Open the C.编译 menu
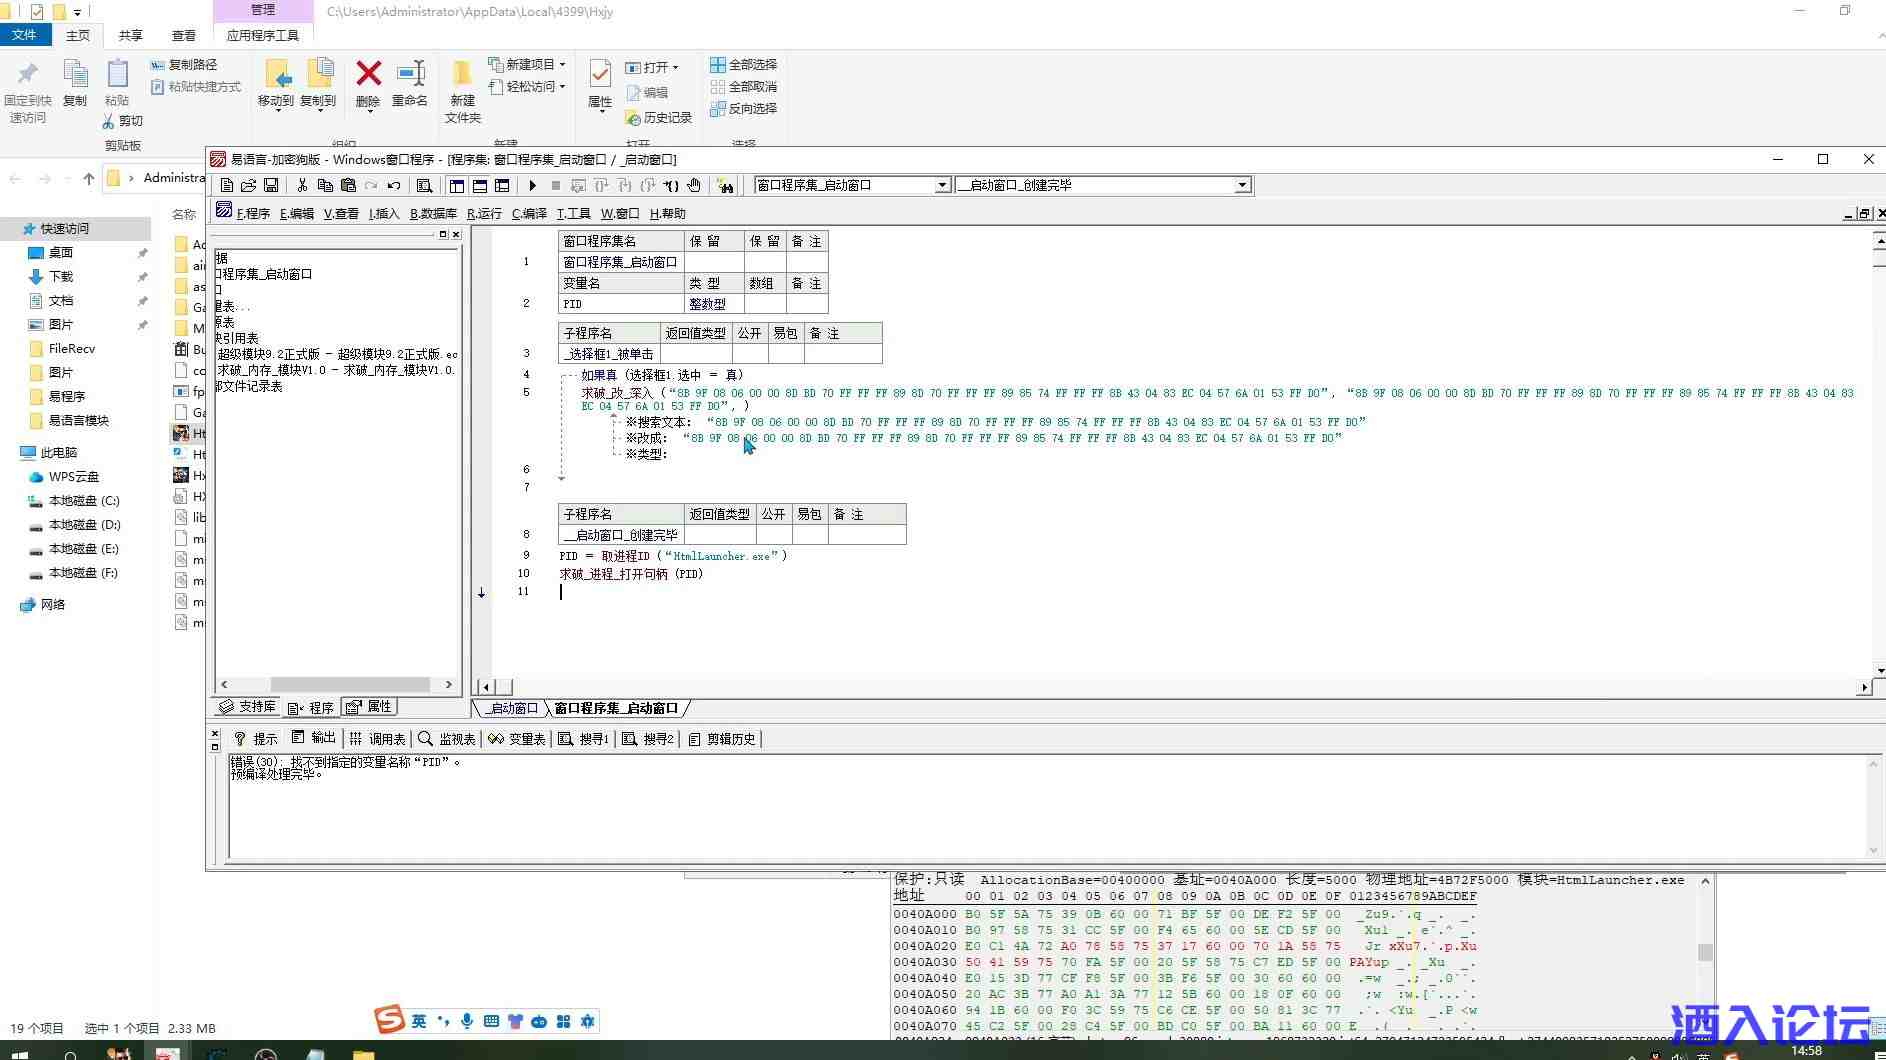1886x1060 pixels. point(529,213)
